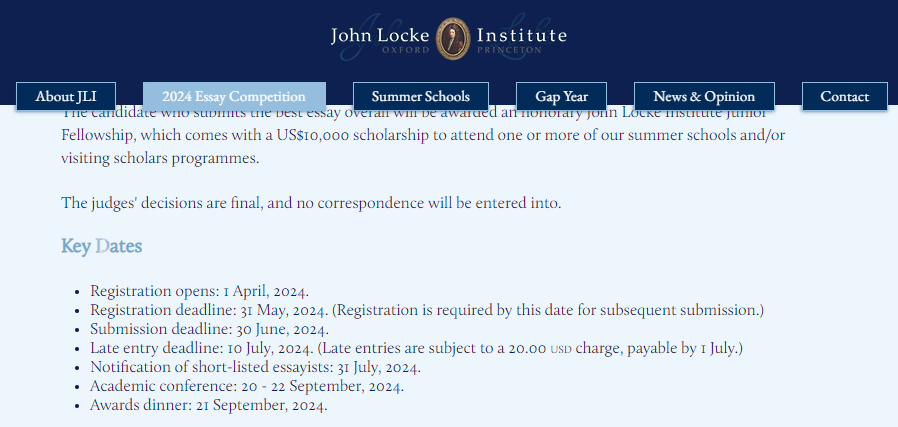Click the "Submission deadline: 30 June" list item
Screen dimensions: 898x427
(209, 329)
